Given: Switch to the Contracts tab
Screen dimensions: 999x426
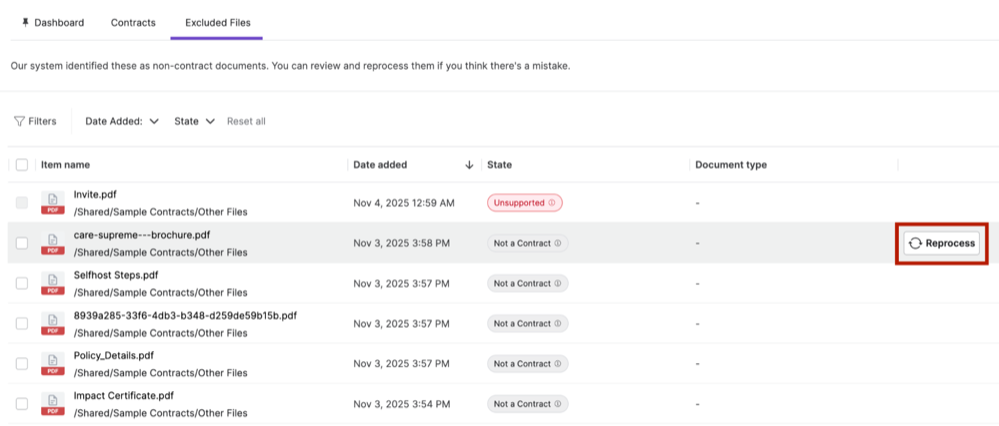Looking at the screenshot, I should point(133,22).
